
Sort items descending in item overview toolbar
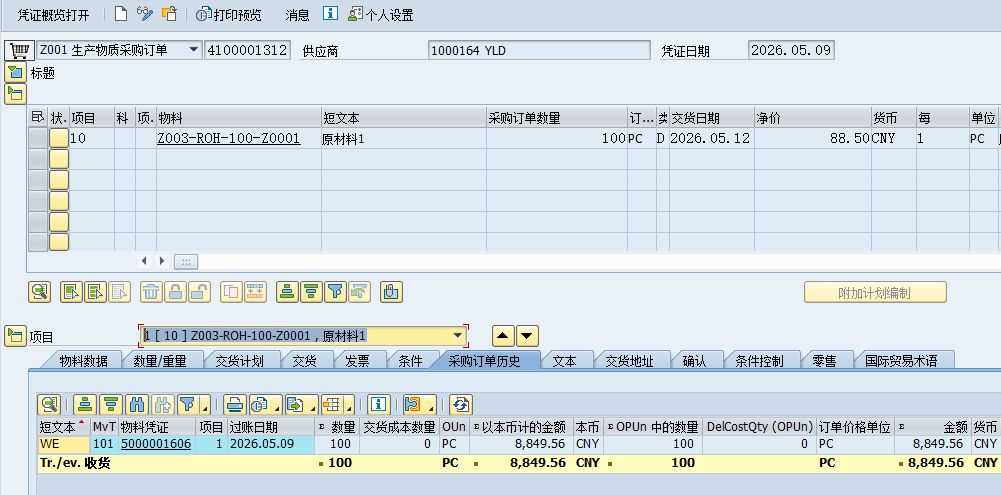tap(311, 292)
